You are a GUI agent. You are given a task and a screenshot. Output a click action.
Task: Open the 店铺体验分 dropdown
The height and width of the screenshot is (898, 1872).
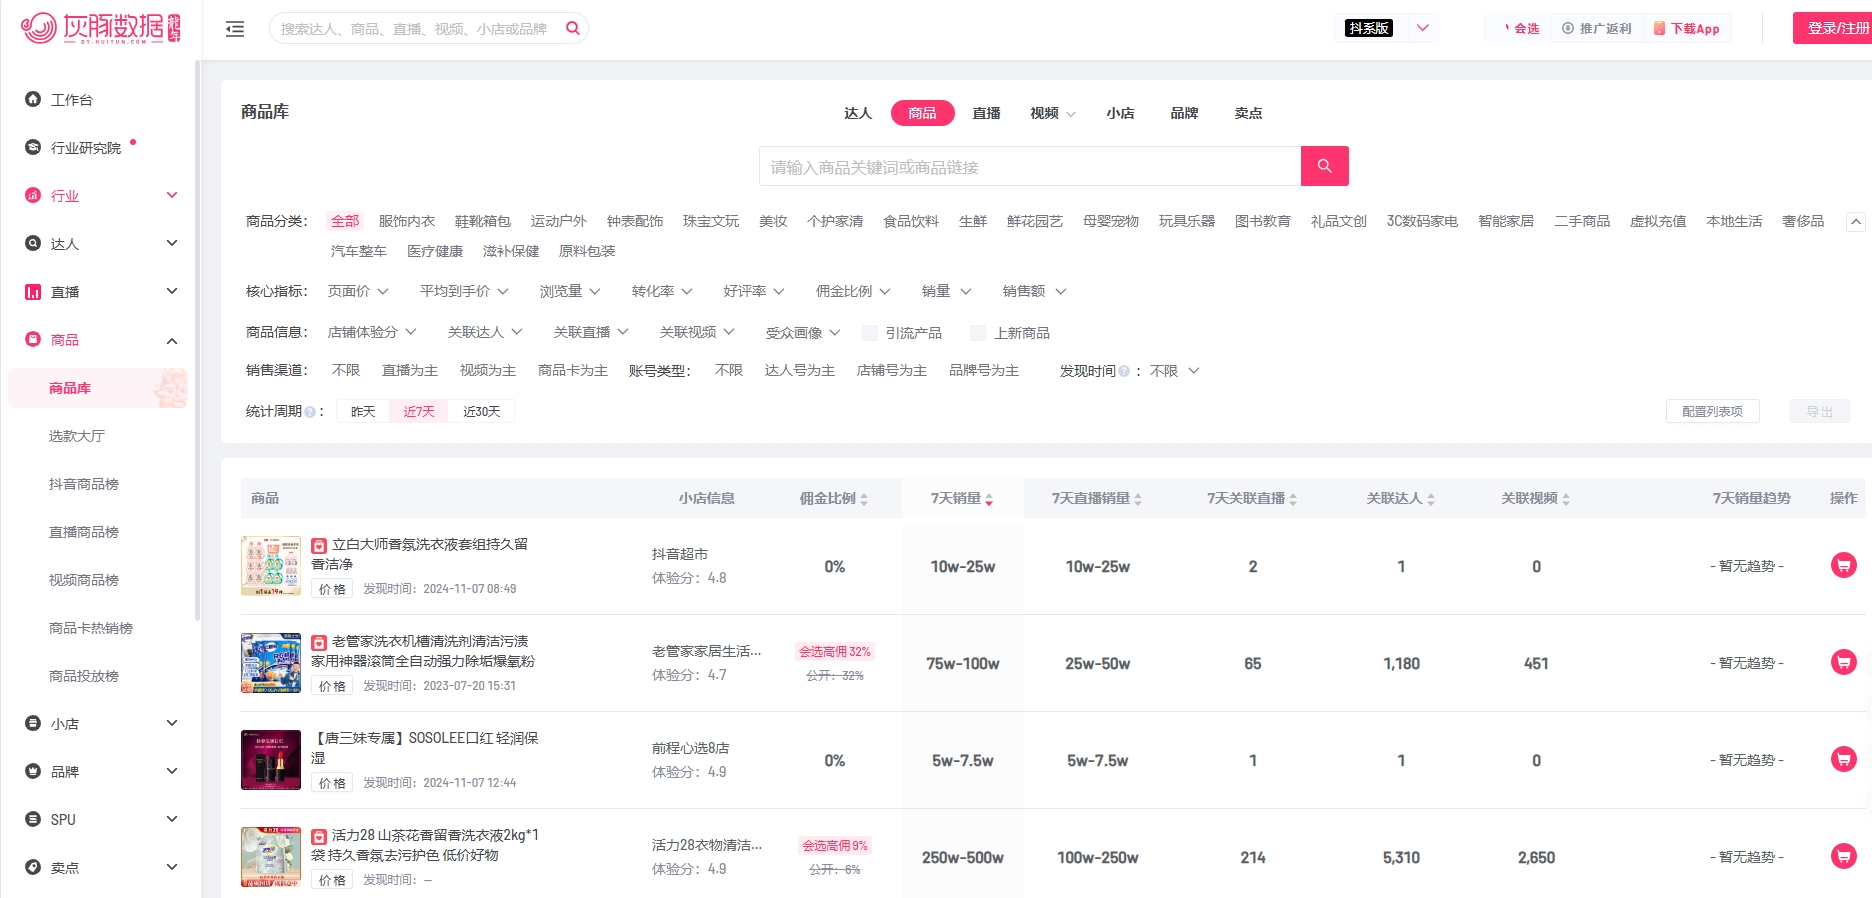pyautogui.click(x=372, y=332)
